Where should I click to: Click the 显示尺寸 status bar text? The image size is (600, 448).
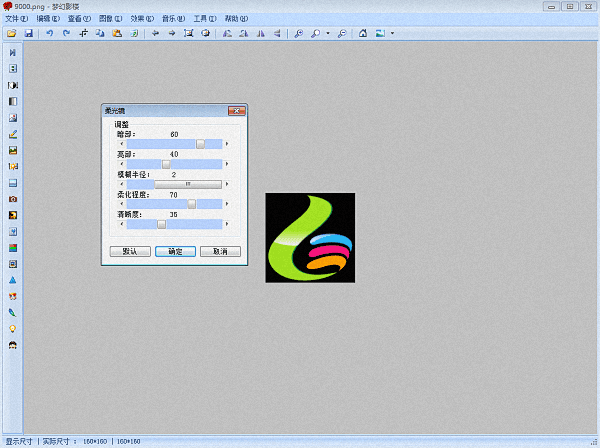pos(19,441)
